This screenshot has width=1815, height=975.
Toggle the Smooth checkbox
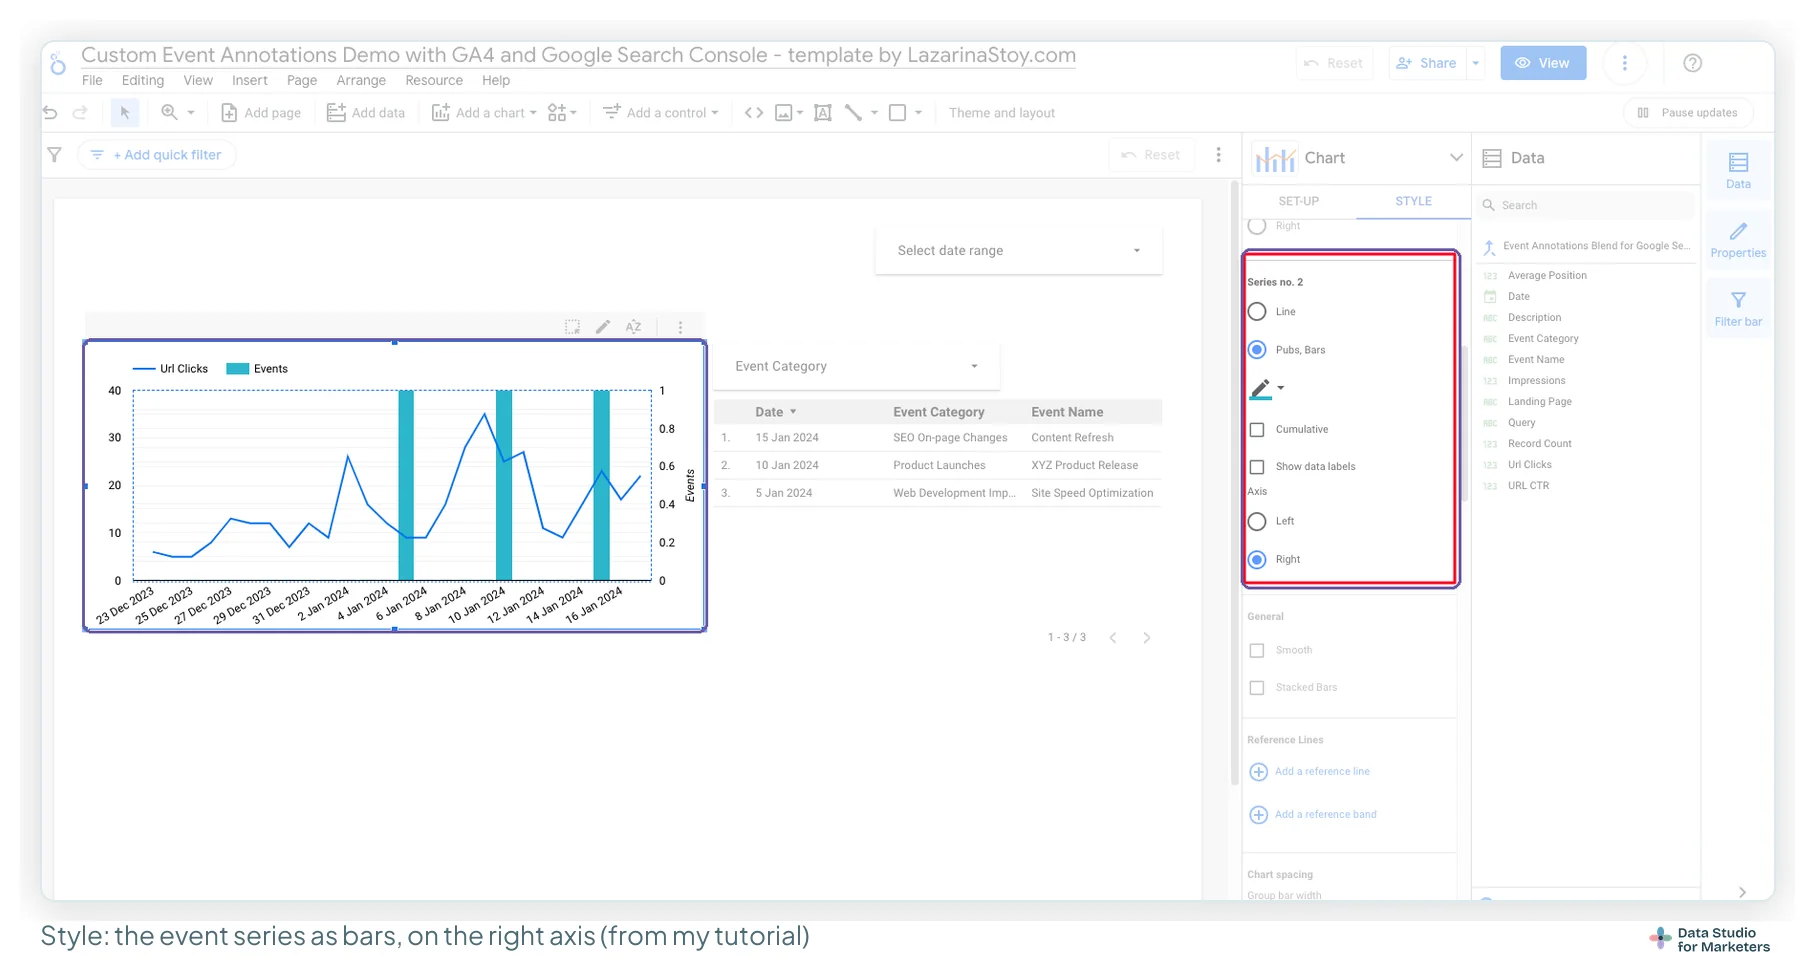tap(1257, 651)
